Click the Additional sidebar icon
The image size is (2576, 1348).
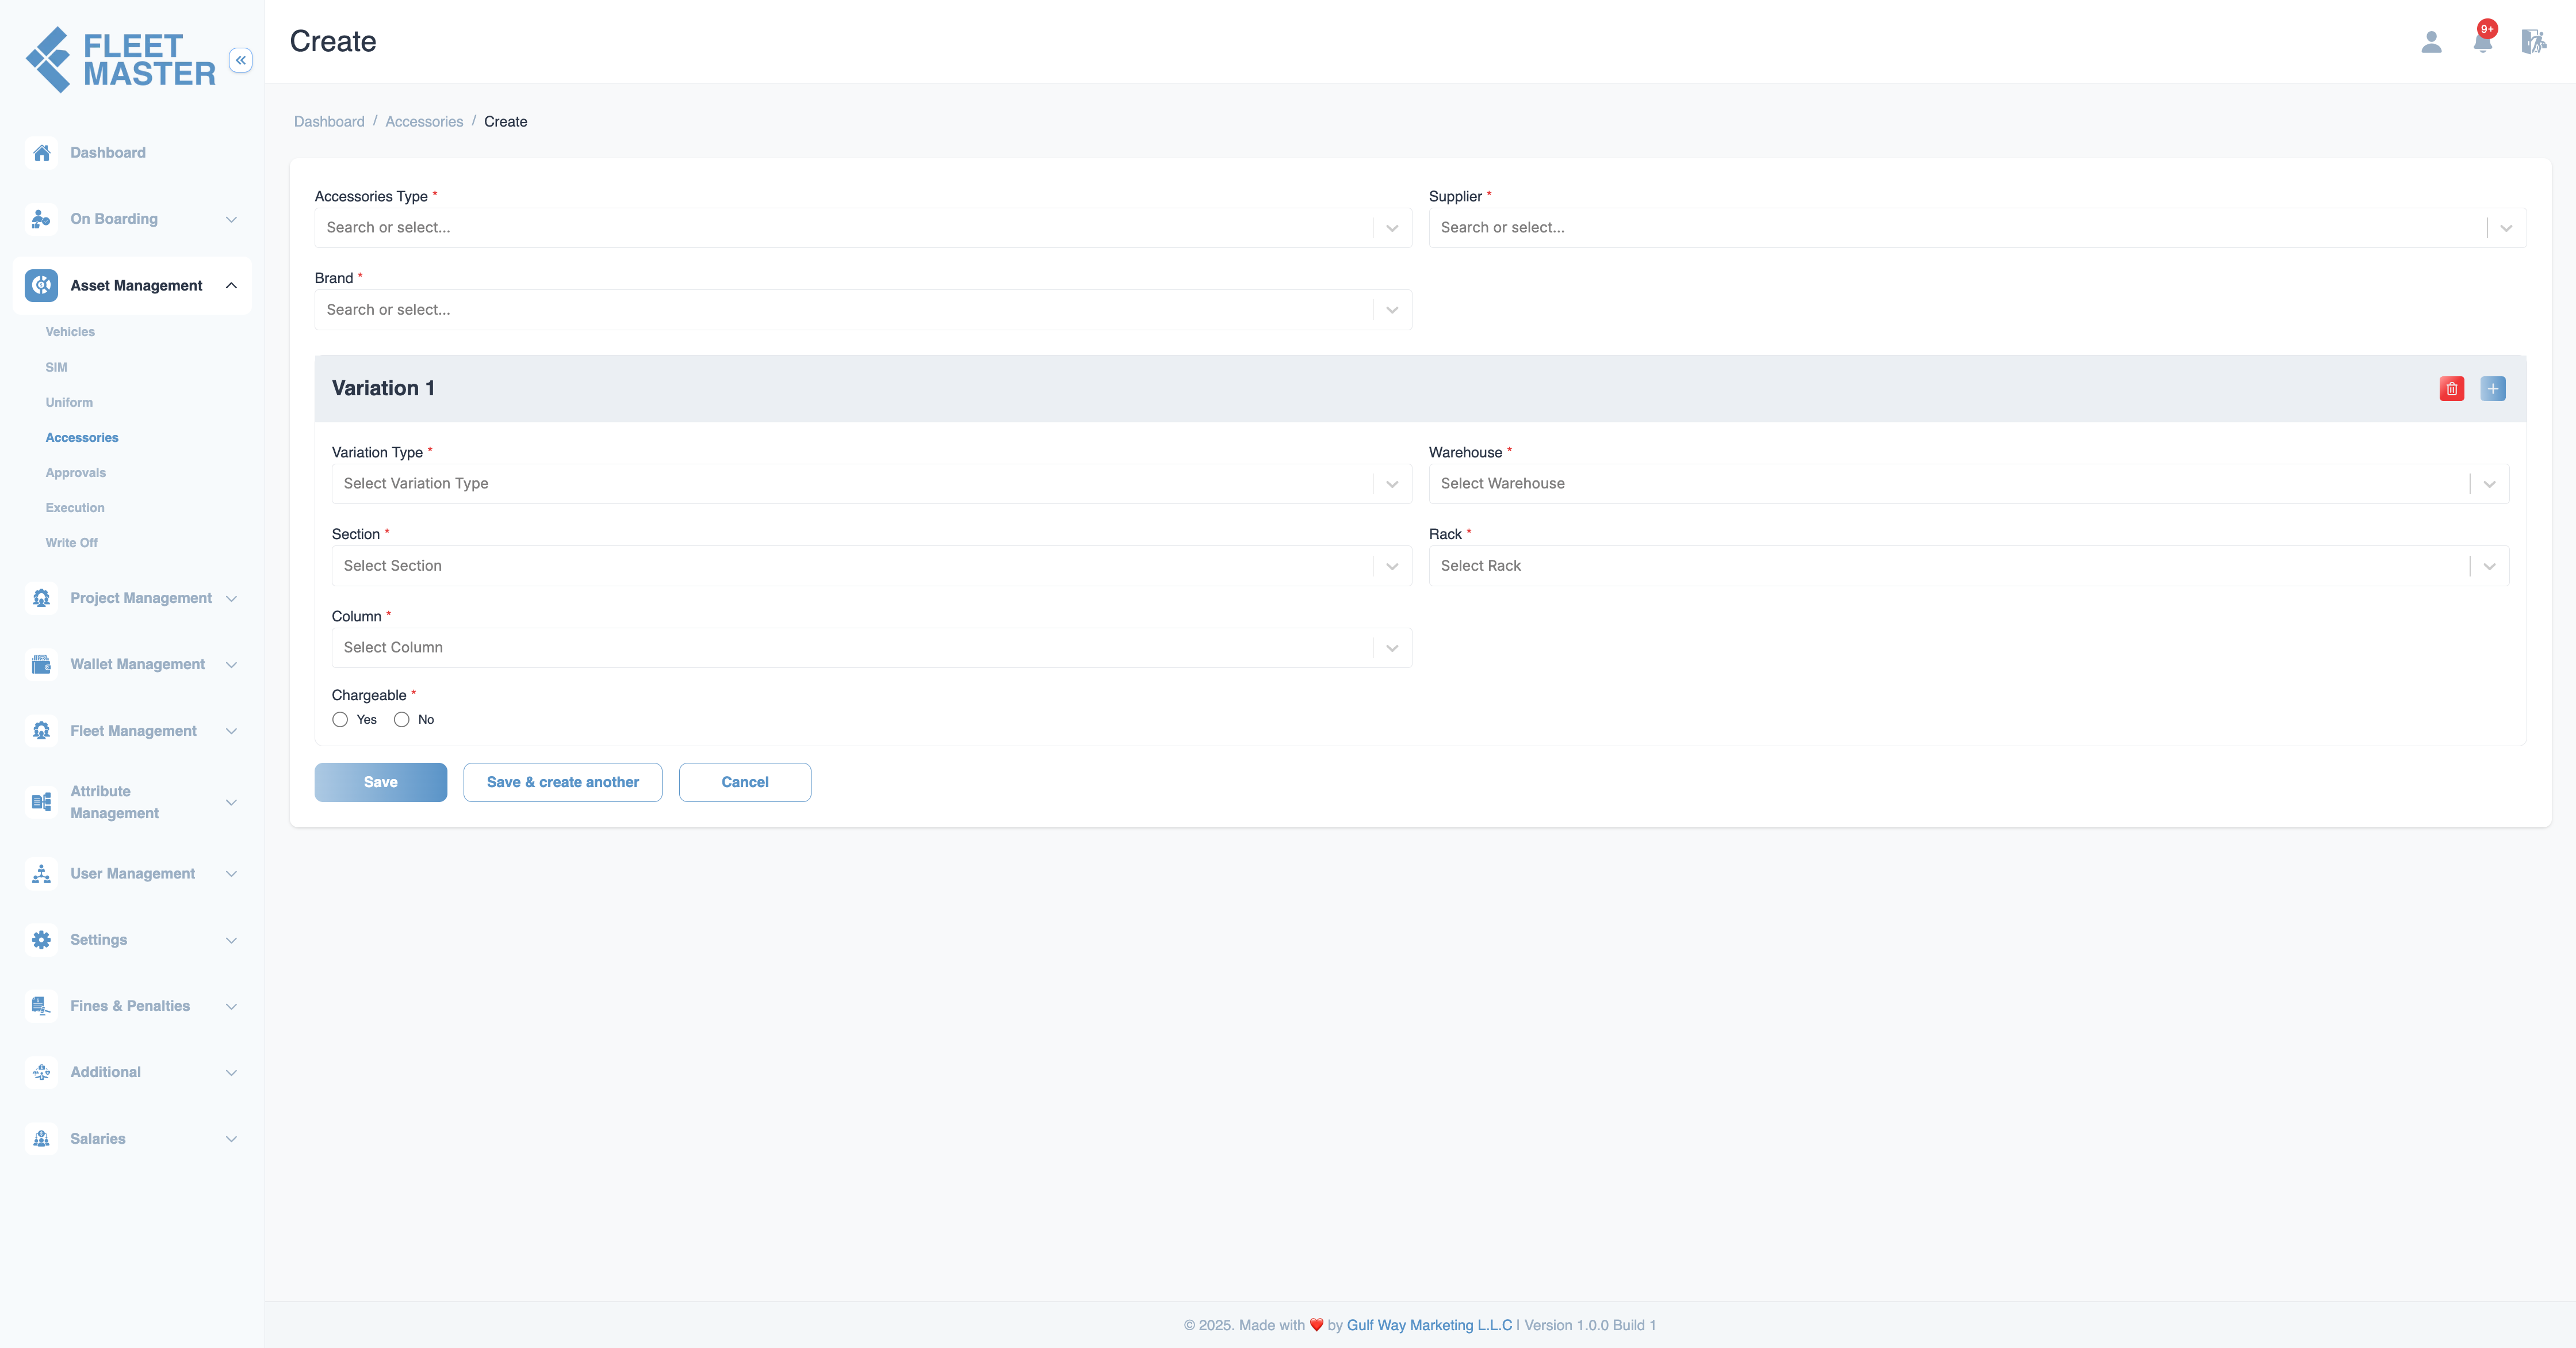[x=41, y=1072]
